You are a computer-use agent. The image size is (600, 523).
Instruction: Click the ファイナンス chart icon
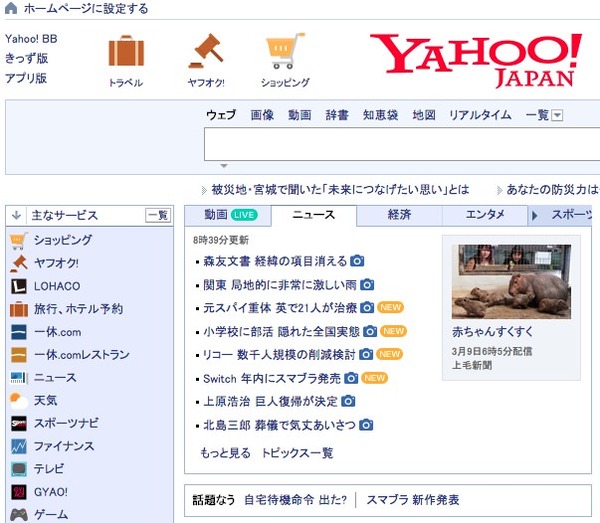(x=18, y=446)
